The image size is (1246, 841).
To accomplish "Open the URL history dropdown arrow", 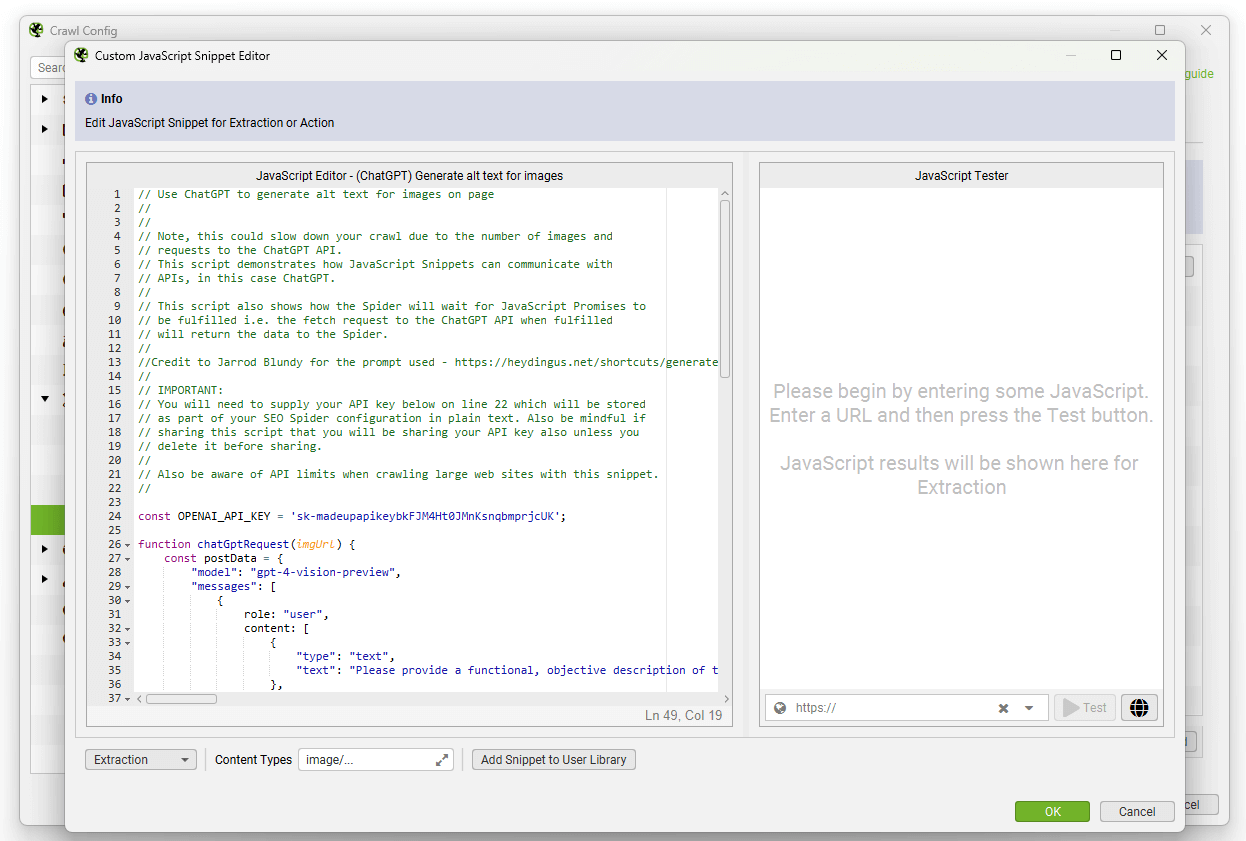I will pos(1029,708).
